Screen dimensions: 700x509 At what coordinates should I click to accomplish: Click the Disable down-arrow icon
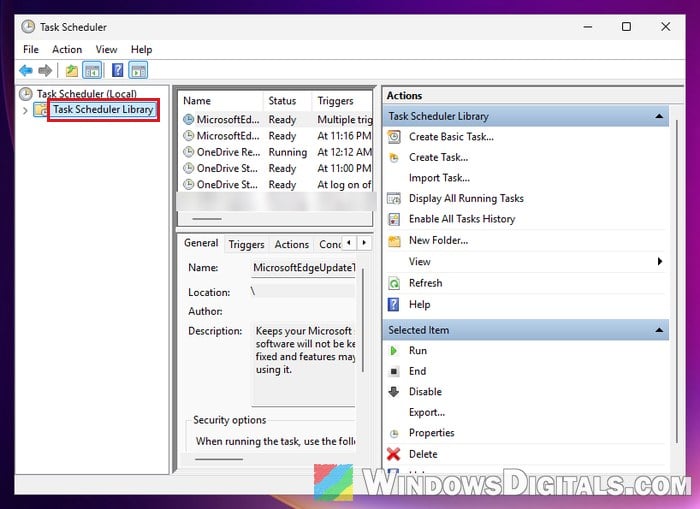click(x=394, y=392)
